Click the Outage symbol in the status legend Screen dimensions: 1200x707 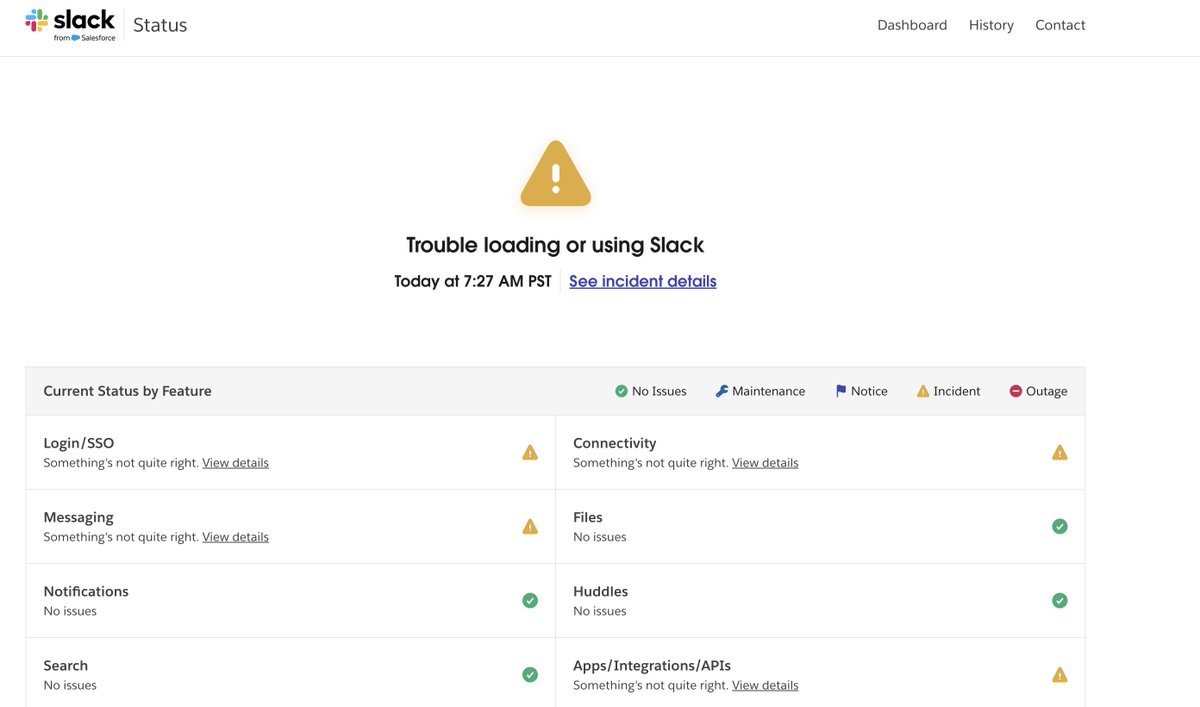[1016, 390]
